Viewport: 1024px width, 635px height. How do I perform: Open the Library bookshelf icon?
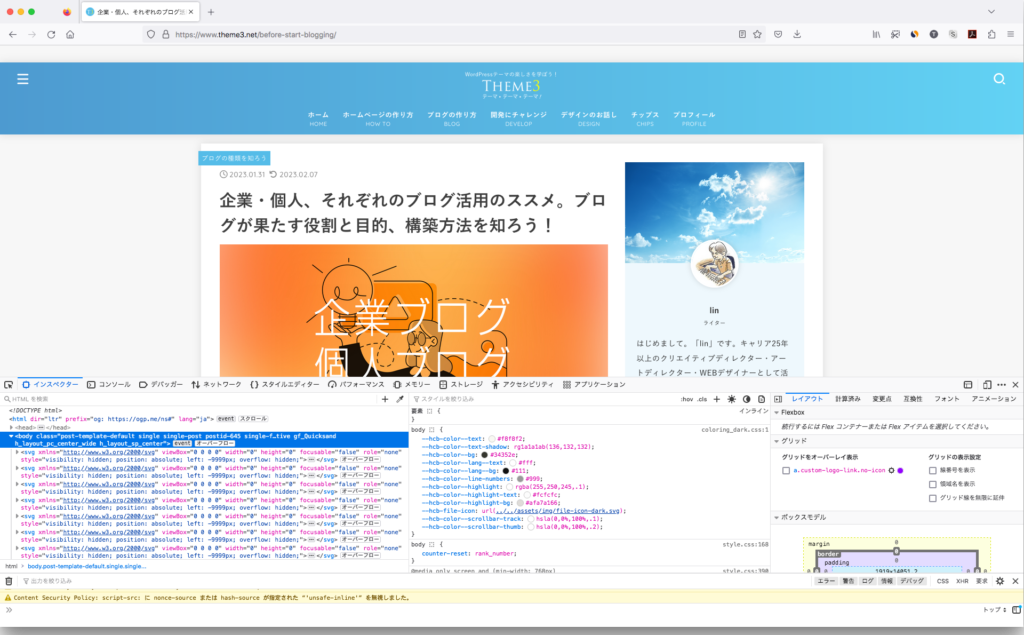tap(876, 35)
